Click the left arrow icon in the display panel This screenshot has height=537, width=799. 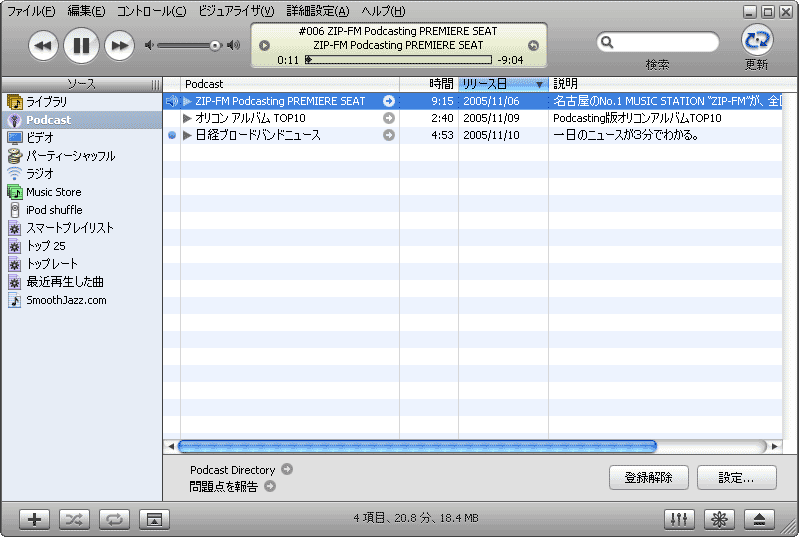(264, 45)
